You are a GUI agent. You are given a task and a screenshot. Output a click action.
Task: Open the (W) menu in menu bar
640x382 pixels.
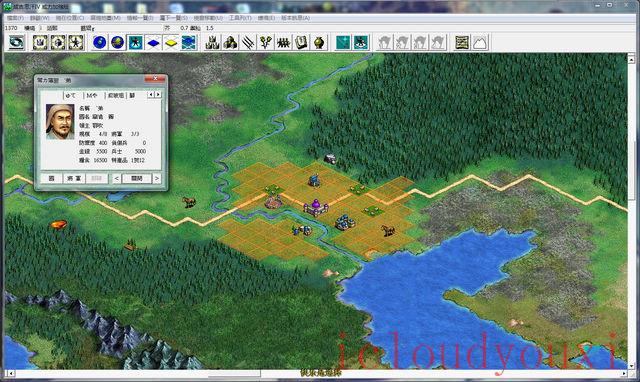pyautogui.click(x=39, y=18)
